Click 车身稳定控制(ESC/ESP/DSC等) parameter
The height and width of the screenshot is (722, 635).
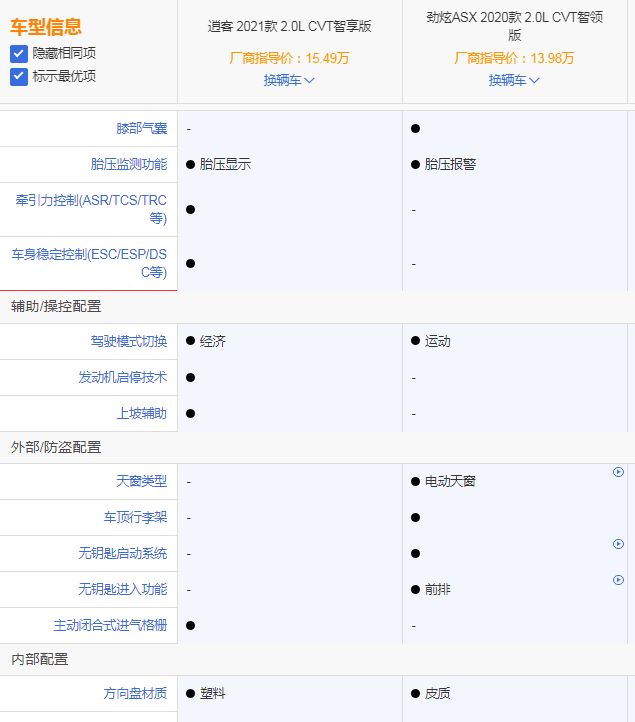(89, 263)
